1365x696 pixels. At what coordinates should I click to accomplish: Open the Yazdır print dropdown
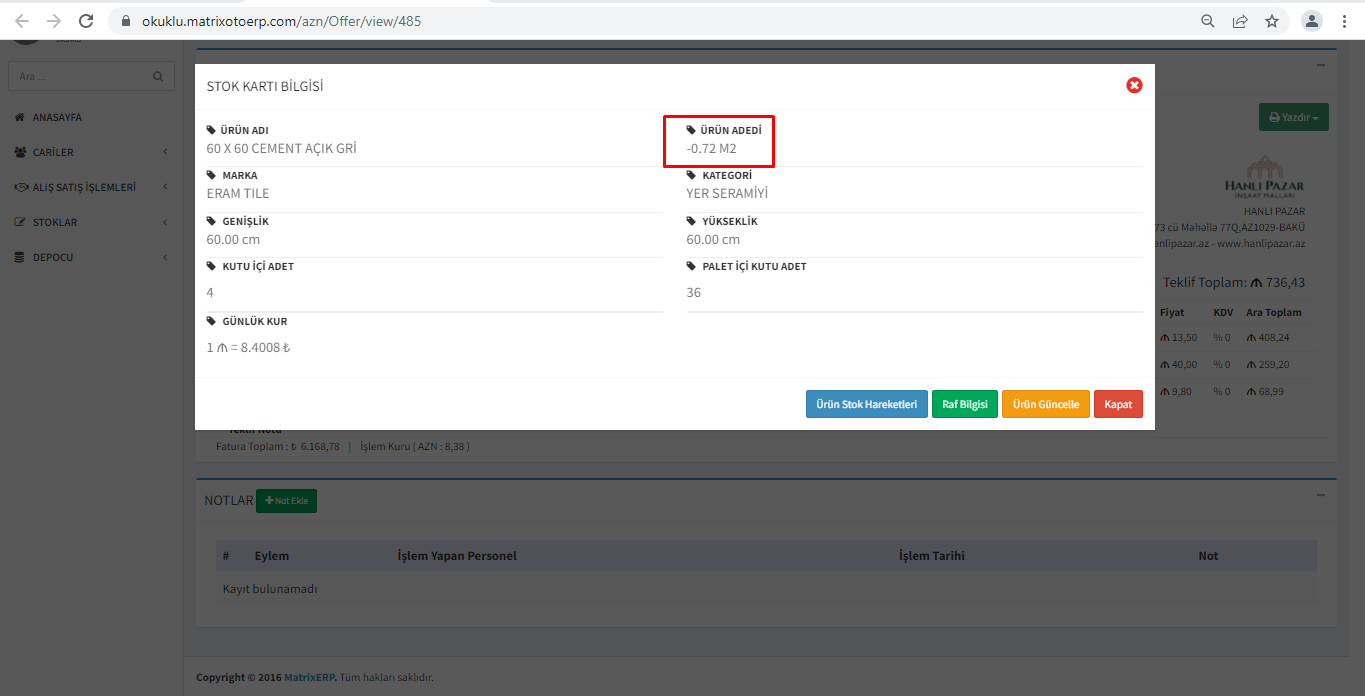point(1293,117)
